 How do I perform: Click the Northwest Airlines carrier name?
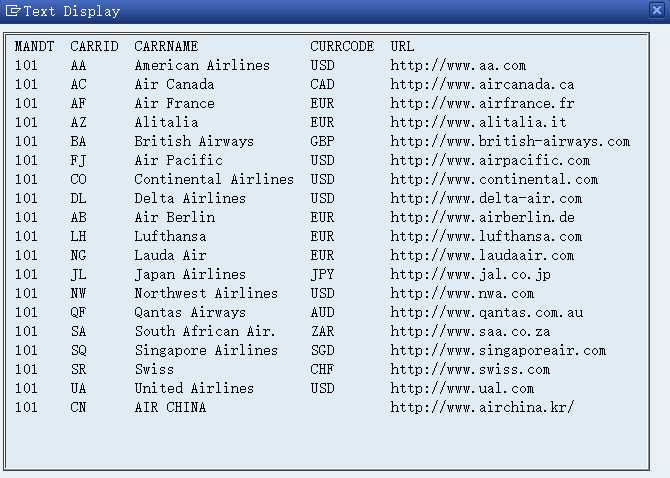(x=206, y=293)
